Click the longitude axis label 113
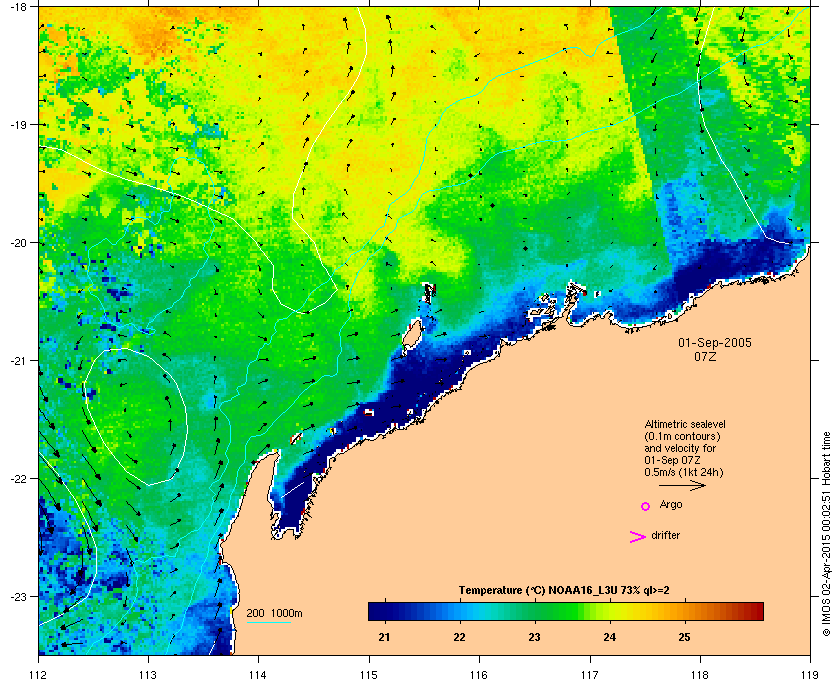The width and height of the screenshot is (840, 680). click(x=148, y=674)
